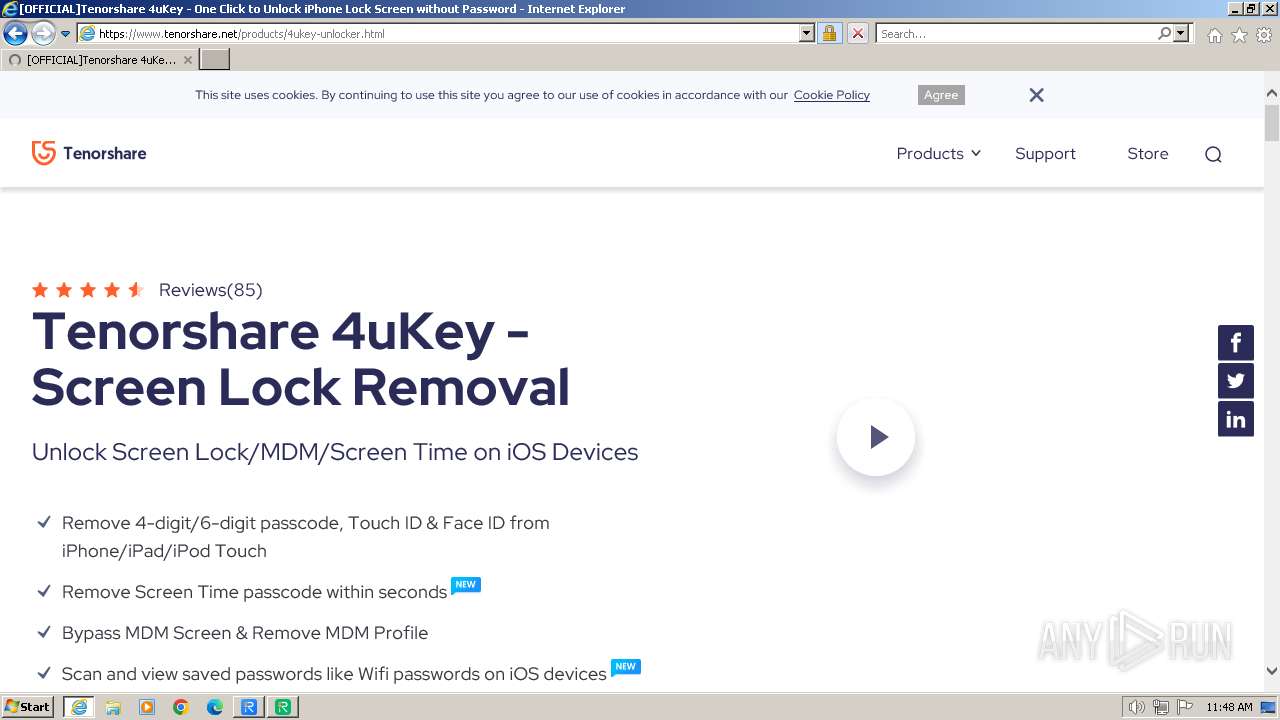Click into the IE Search box
The image size is (1280, 720).
(1015, 33)
